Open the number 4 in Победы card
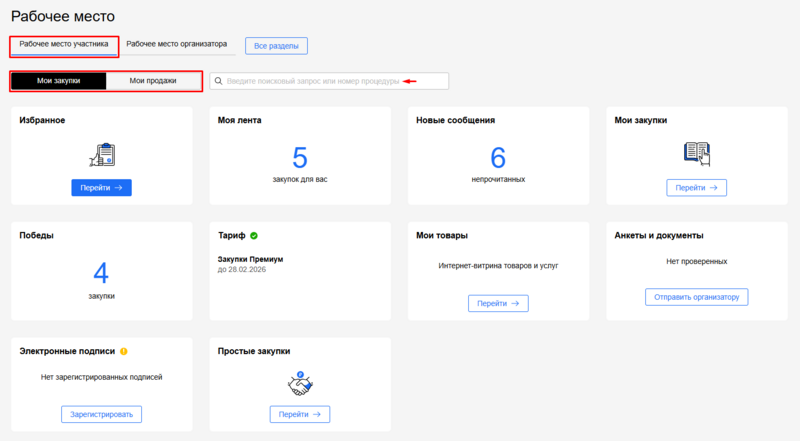The height and width of the screenshot is (441, 800). (x=101, y=273)
